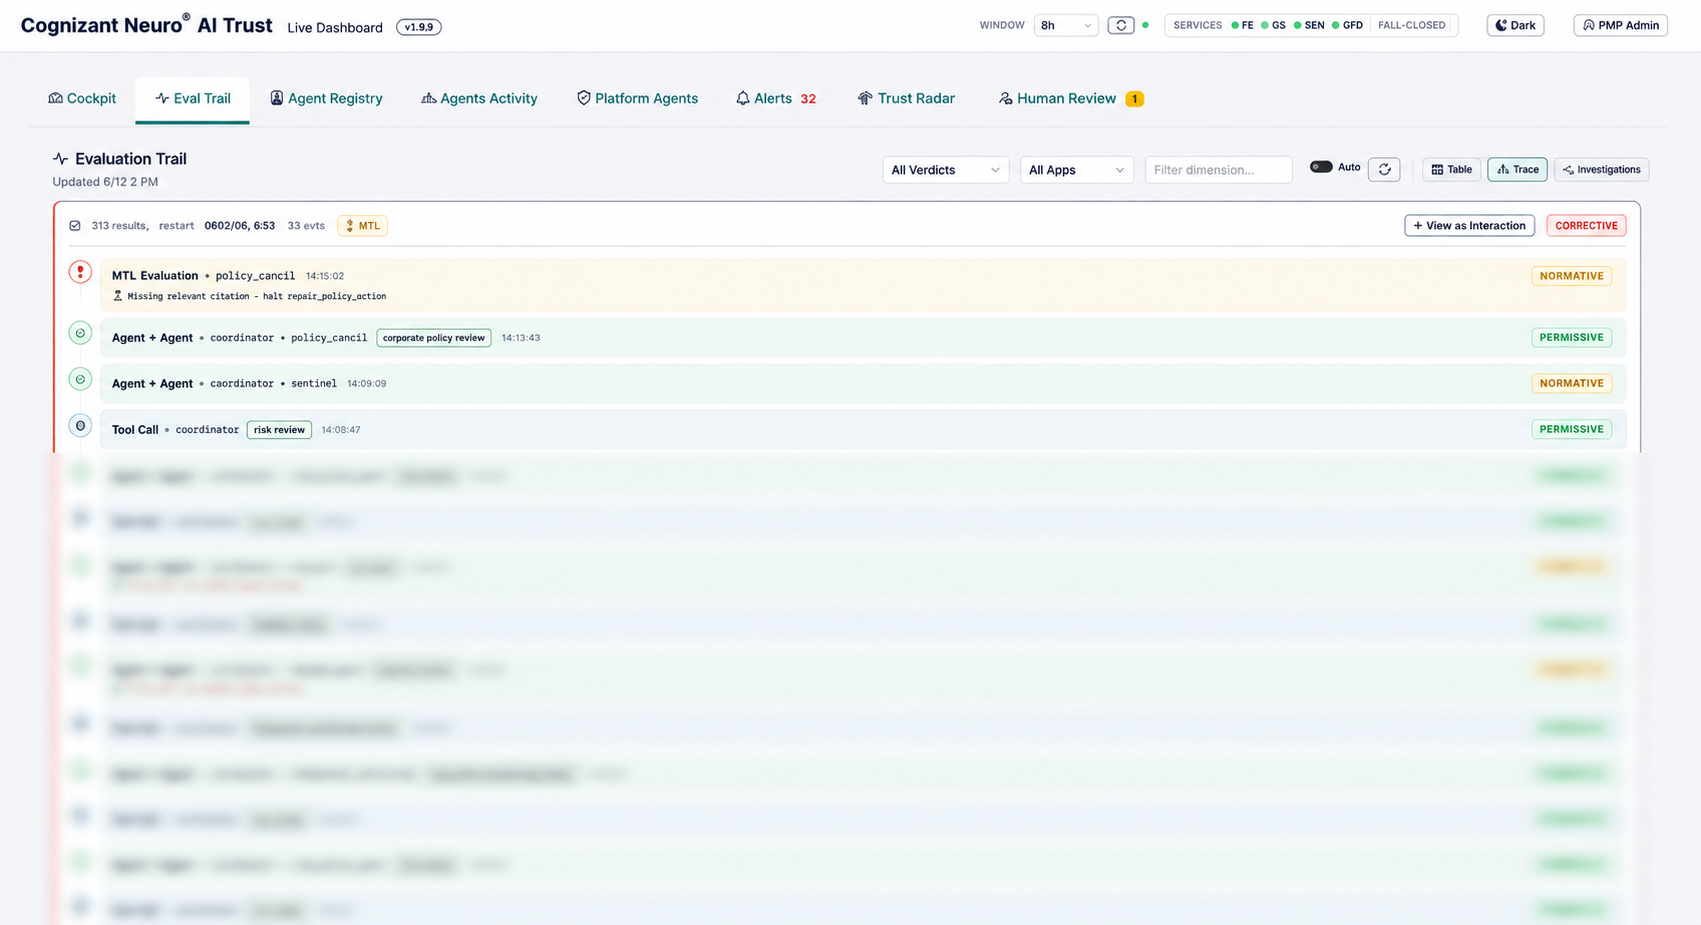Click the window refresh icon beside 8h
Screen dimensions: 1701x925
click(1121, 25)
